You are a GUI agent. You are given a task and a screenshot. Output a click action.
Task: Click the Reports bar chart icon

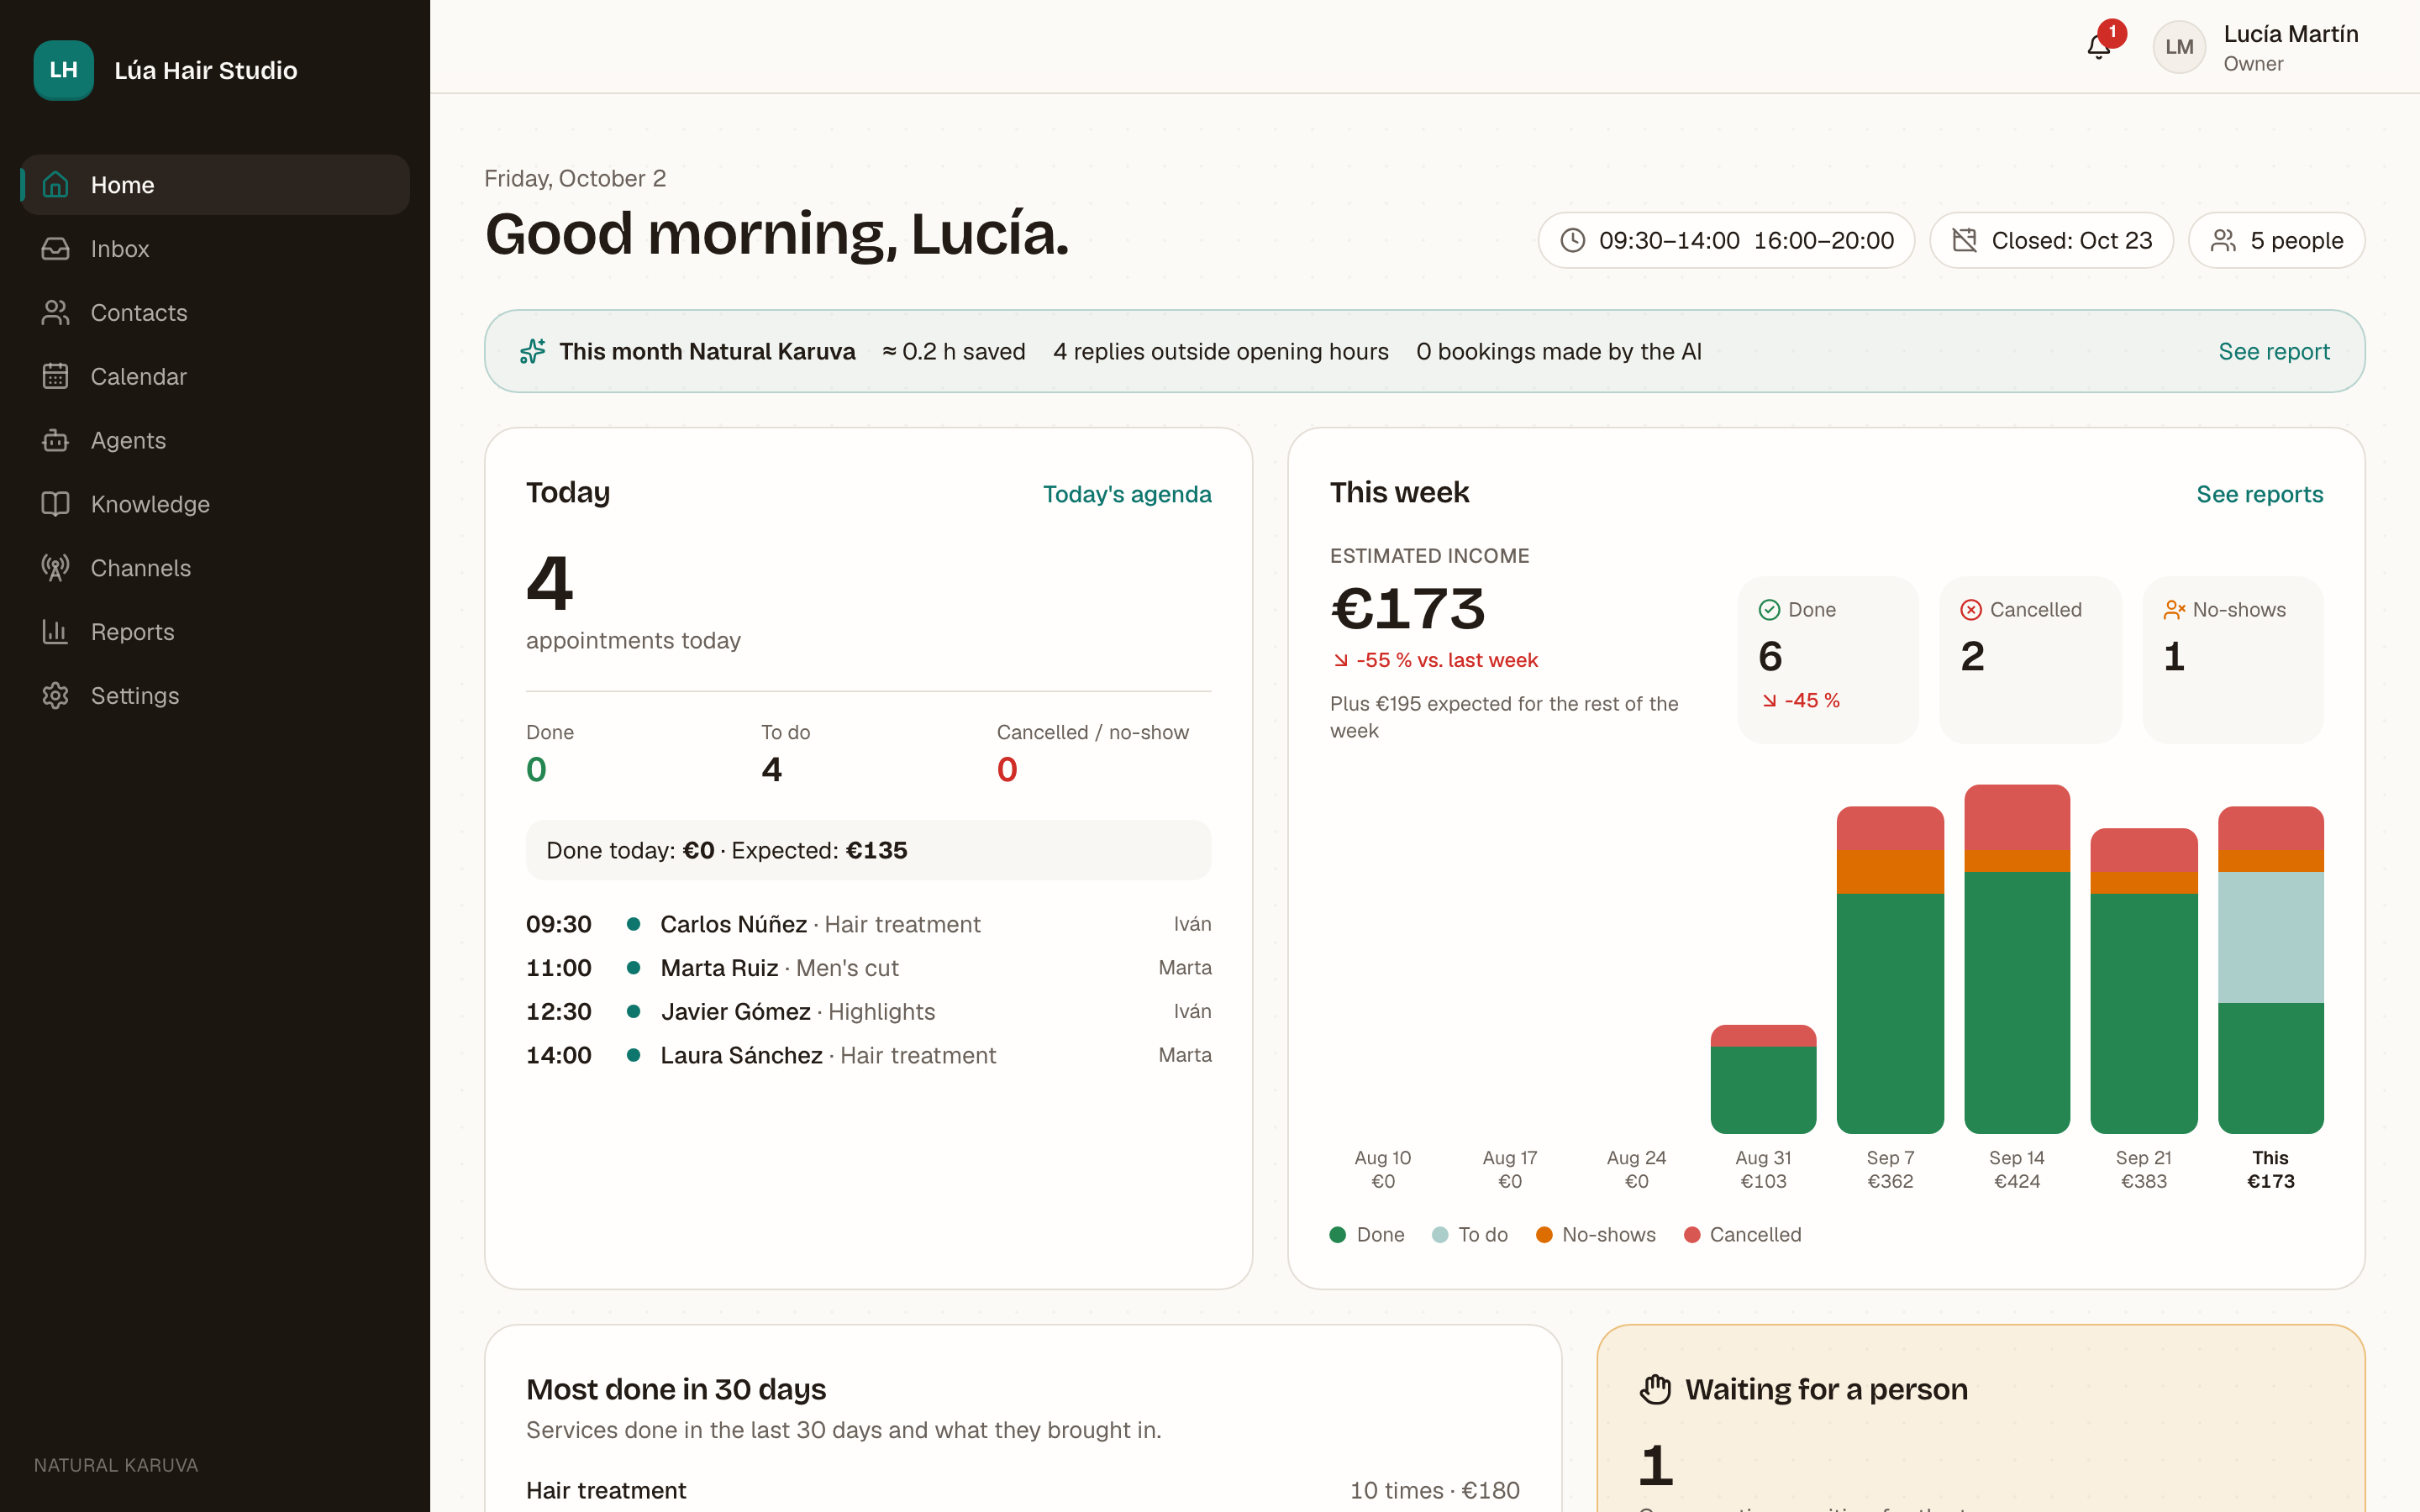(56, 632)
